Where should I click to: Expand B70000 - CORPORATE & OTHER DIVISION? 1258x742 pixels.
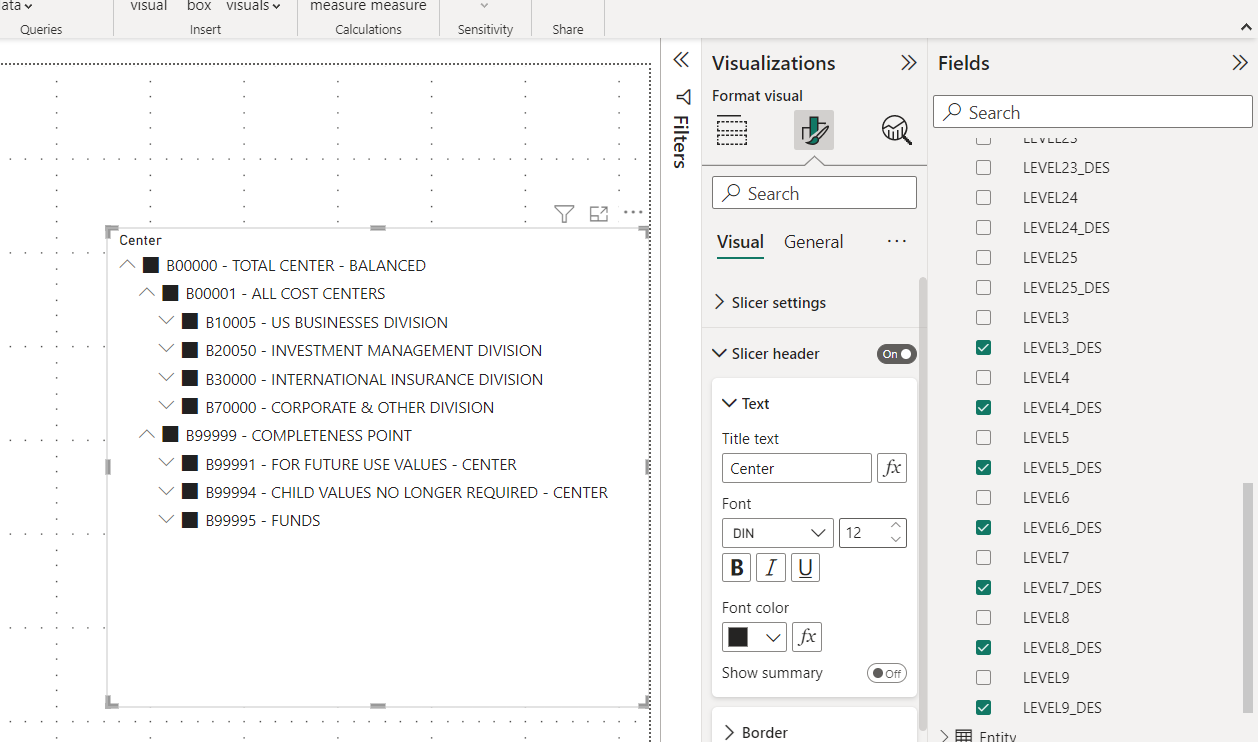(x=167, y=407)
